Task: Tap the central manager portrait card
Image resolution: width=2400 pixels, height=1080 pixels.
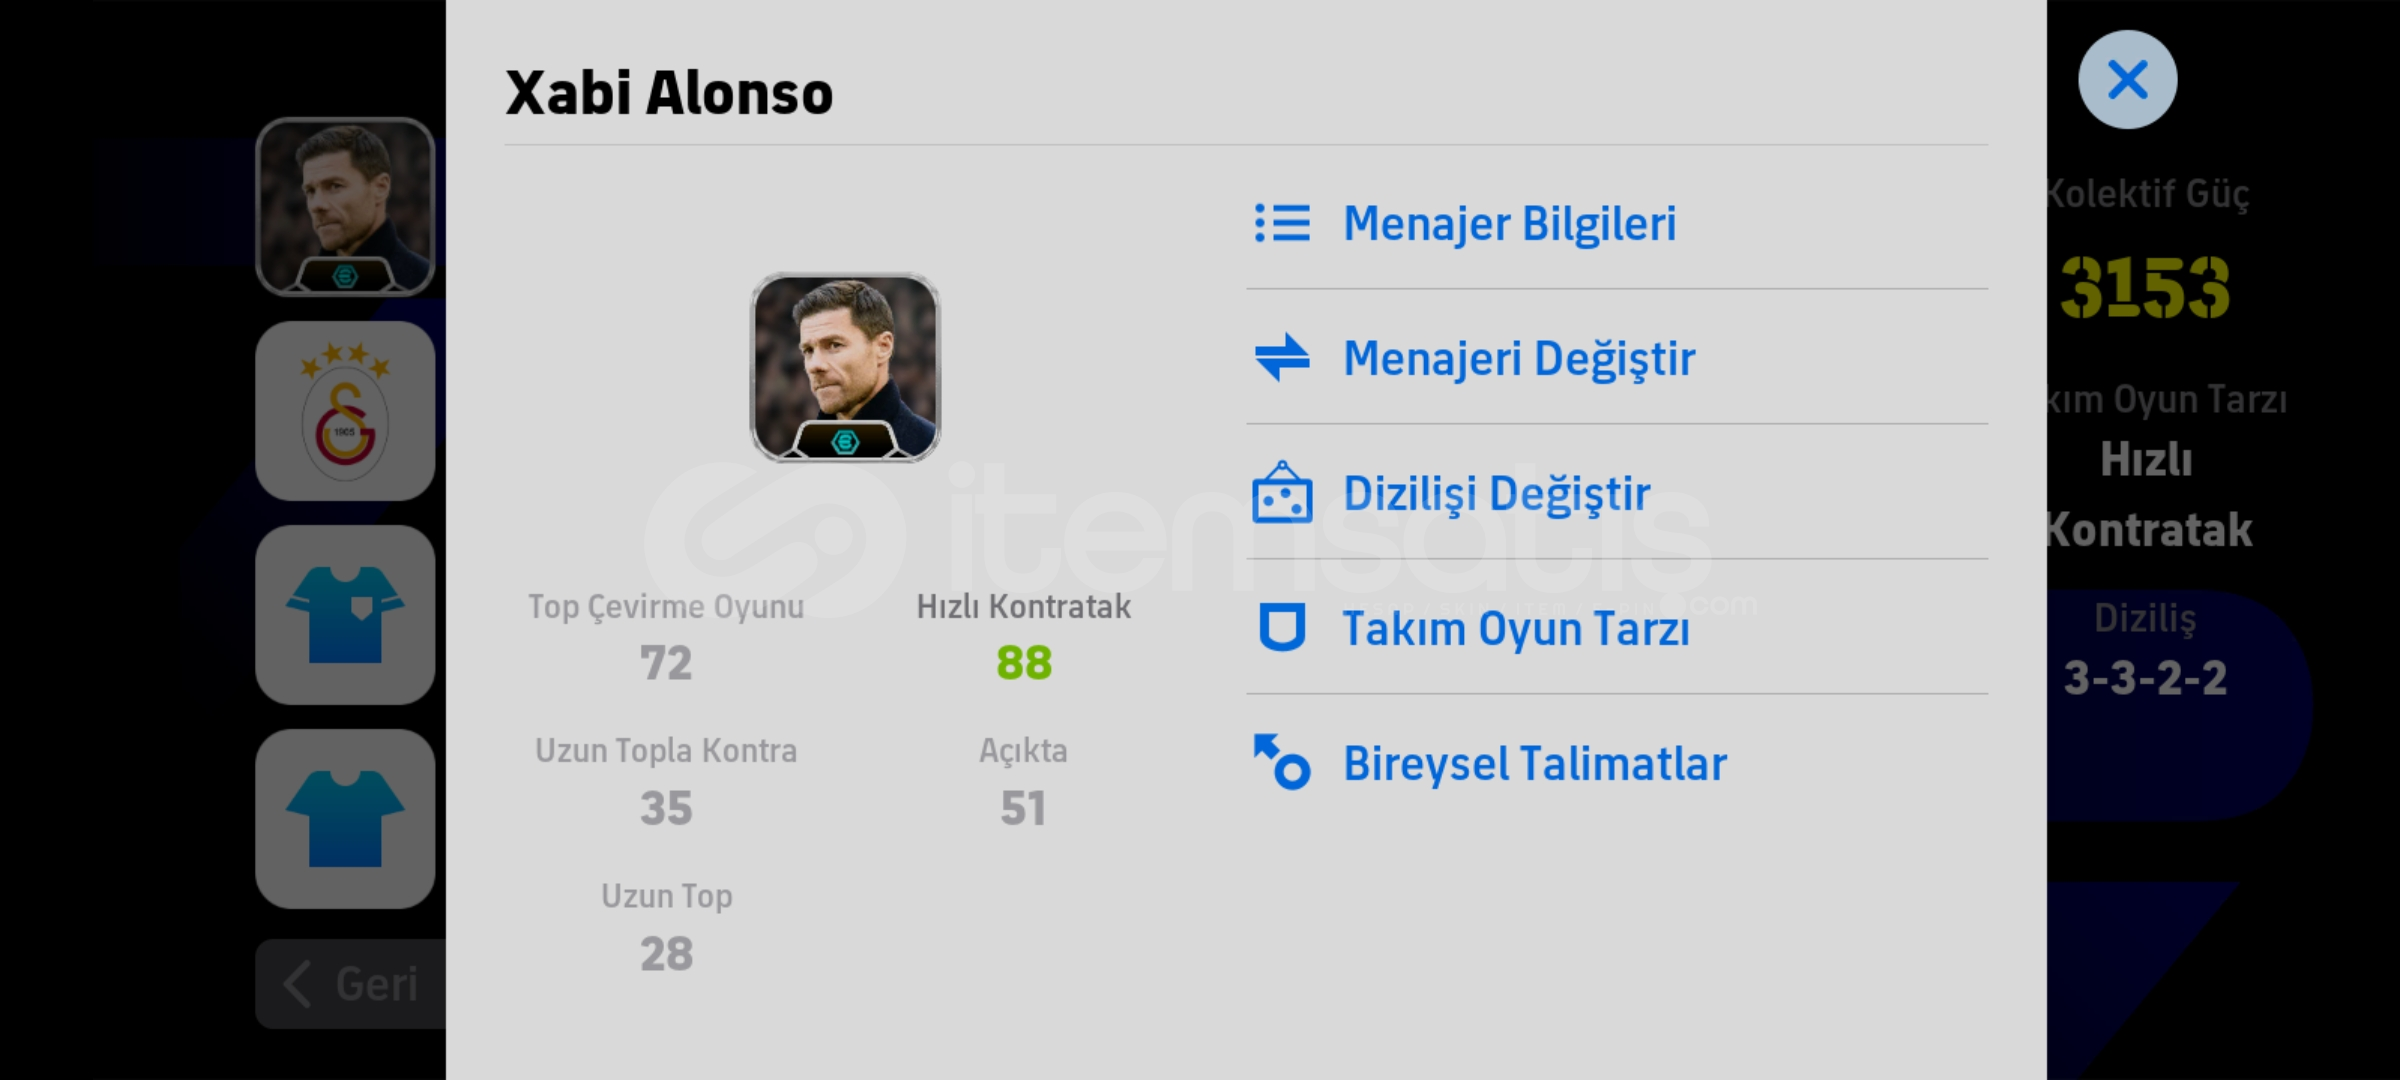Action: (x=845, y=367)
